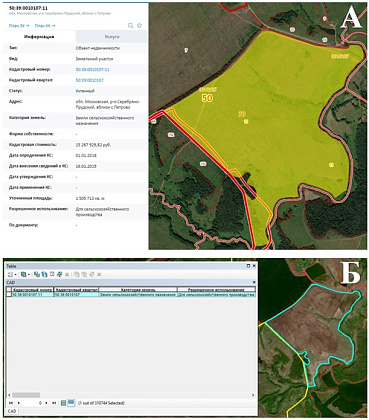This screenshot has width=369, height=420.
Task: Click the '(1 out of 310744 Selected)' status text
Action: (x=101, y=403)
